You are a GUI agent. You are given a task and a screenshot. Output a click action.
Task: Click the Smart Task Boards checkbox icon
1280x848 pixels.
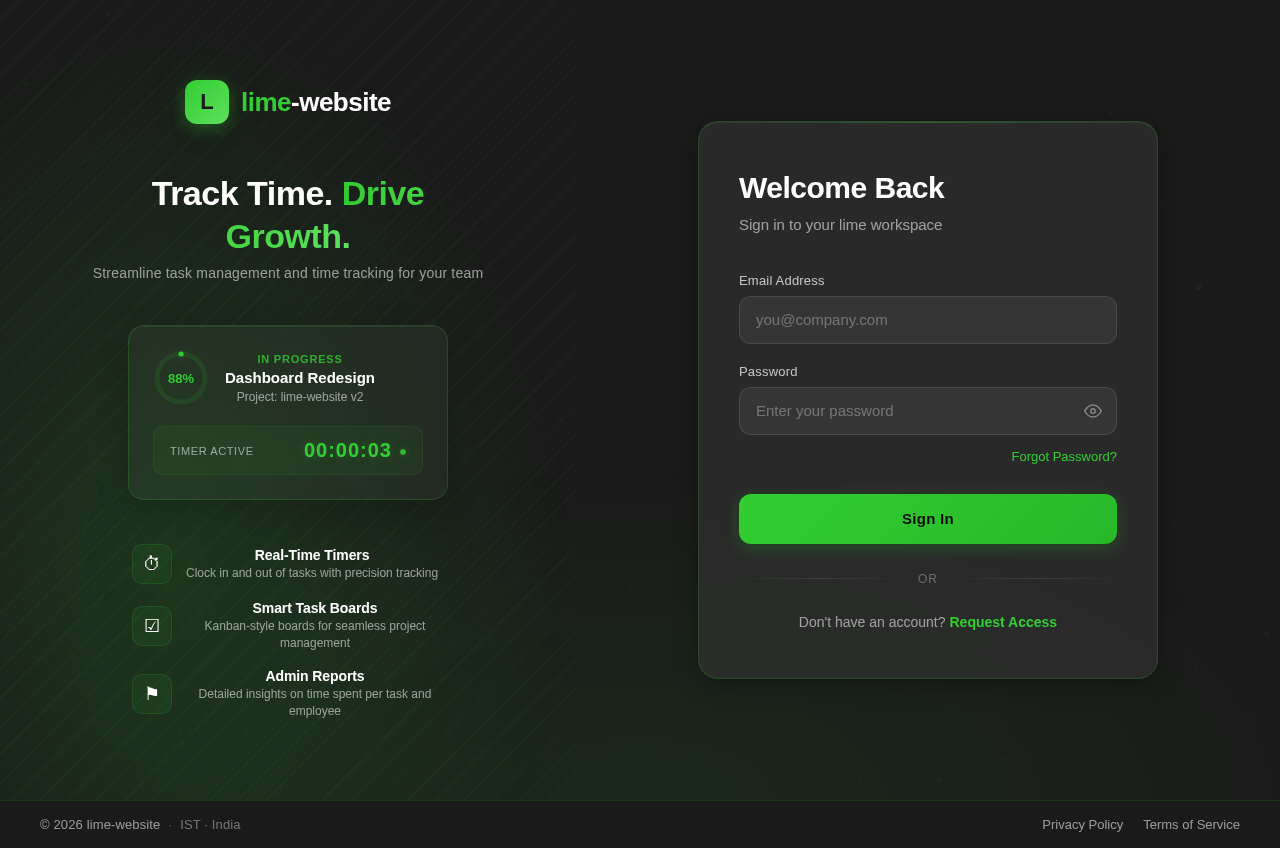pyautogui.click(x=151, y=625)
